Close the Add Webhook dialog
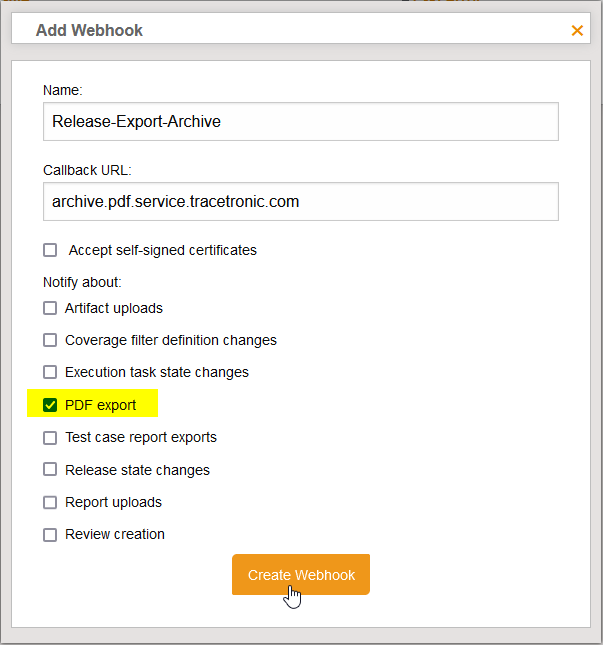The height and width of the screenshot is (645, 603). tap(577, 31)
